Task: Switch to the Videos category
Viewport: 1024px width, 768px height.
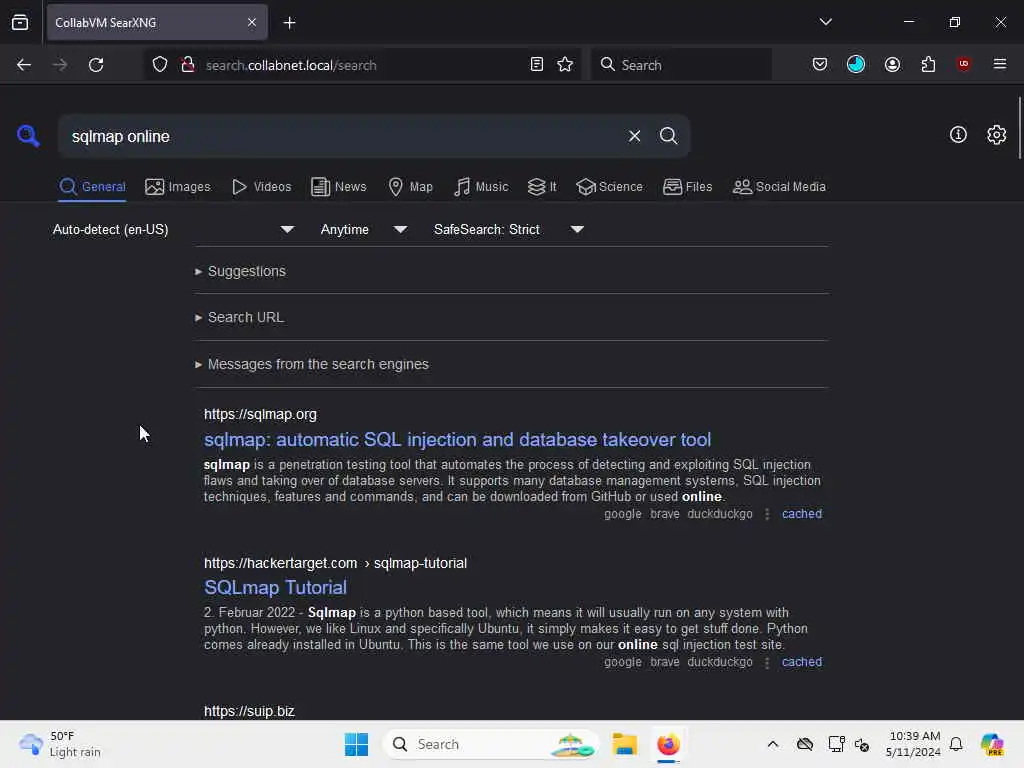Action: (x=261, y=187)
